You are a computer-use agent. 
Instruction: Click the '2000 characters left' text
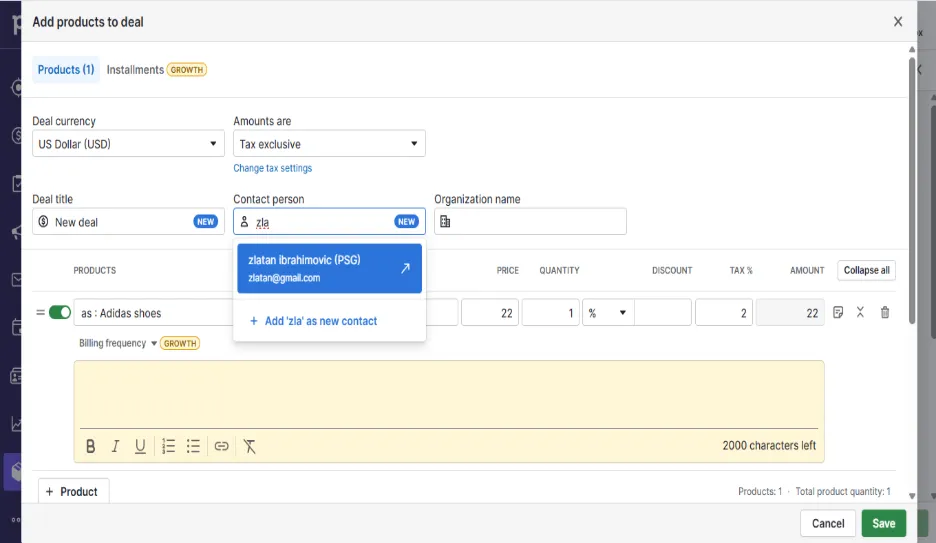click(769, 446)
